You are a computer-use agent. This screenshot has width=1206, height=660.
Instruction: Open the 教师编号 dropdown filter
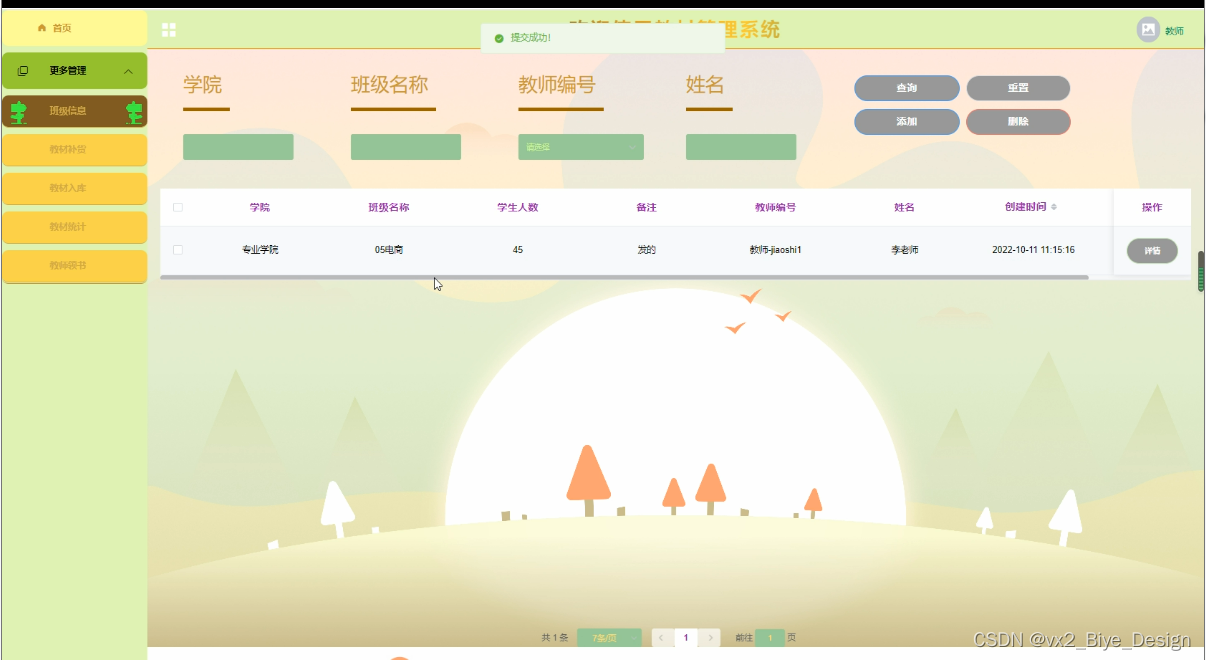coord(581,147)
